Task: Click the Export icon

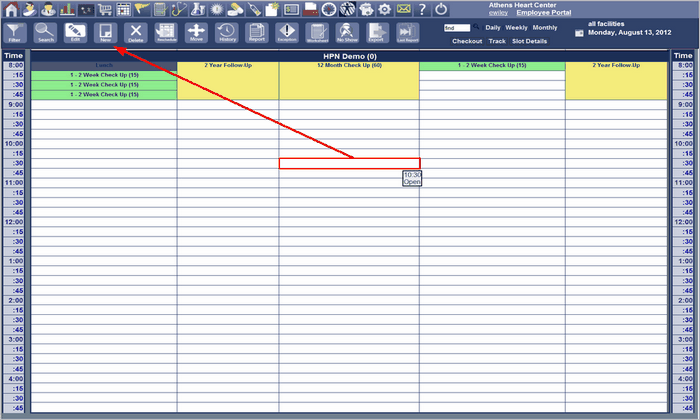Action: (x=376, y=34)
